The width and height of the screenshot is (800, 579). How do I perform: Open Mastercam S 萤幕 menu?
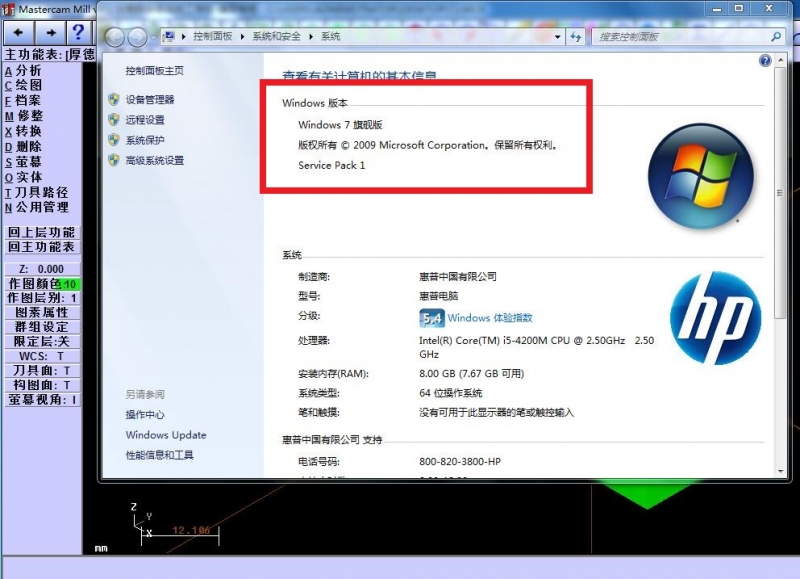click(22, 162)
